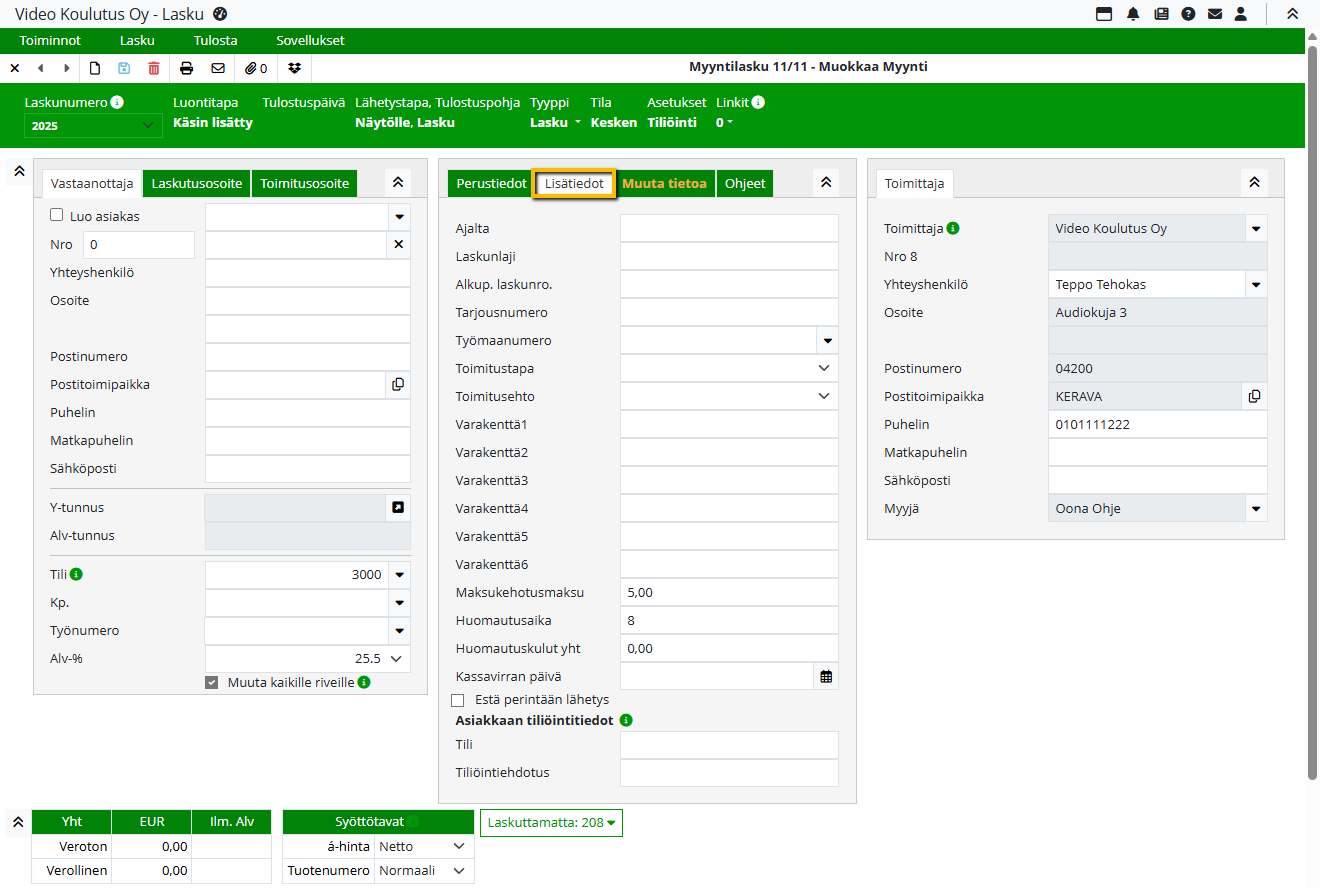Image resolution: width=1320 pixels, height=888 pixels.
Task: Click the Y-tunnus external lookup icon
Action: click(x=398, y=508)
